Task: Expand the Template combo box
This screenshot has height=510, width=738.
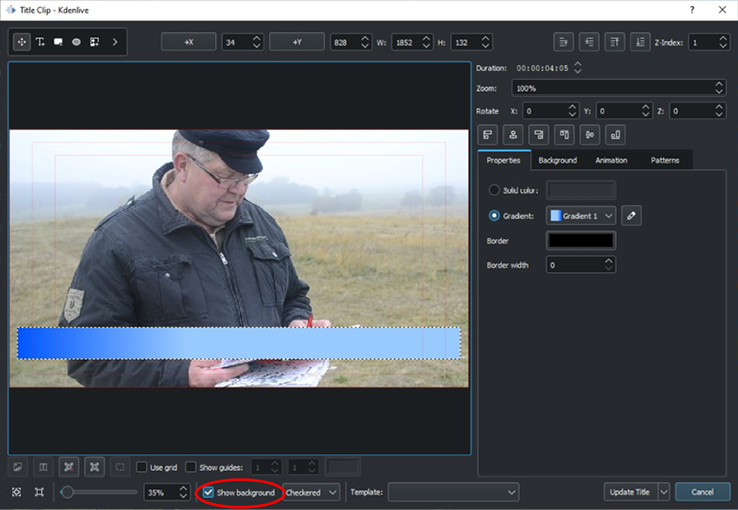Action: (x=453, y=492)
